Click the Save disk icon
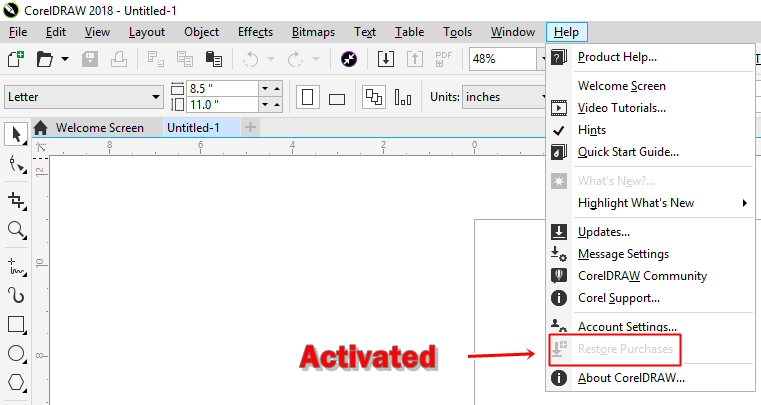This screenshot has width=761, height=405. click(x=90, y=59)
